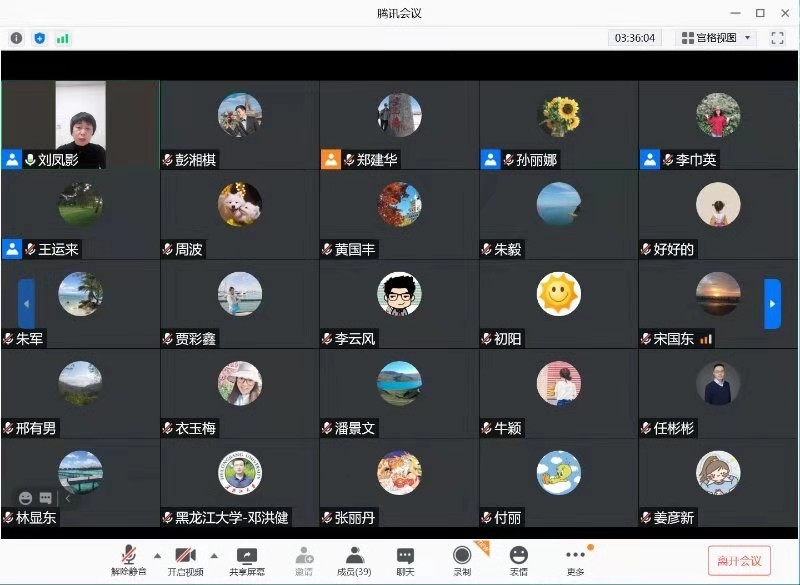Image resolution: width=800 pixels, height=585 pixels.
Task: Unmute microphone with 解除静音
Action: 128,561
